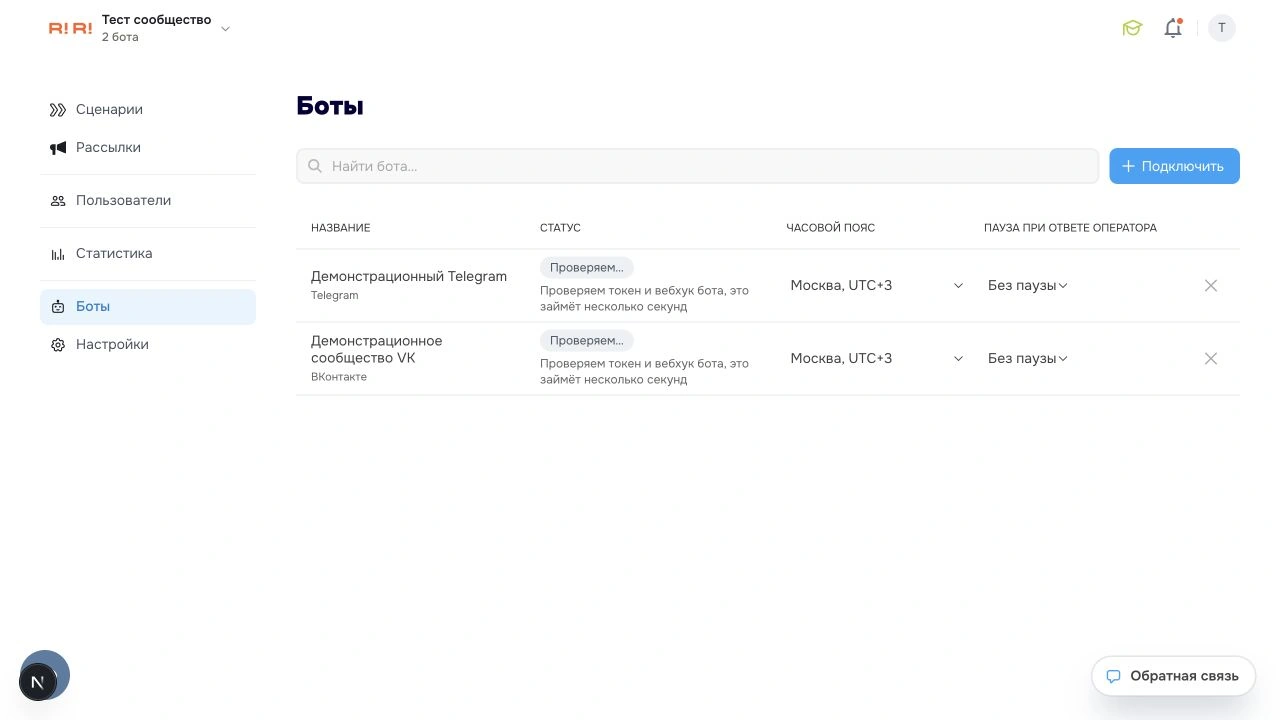Click the Подключить button
The width and height of the screenshot is (1280, 720).
pos(1174,166)
